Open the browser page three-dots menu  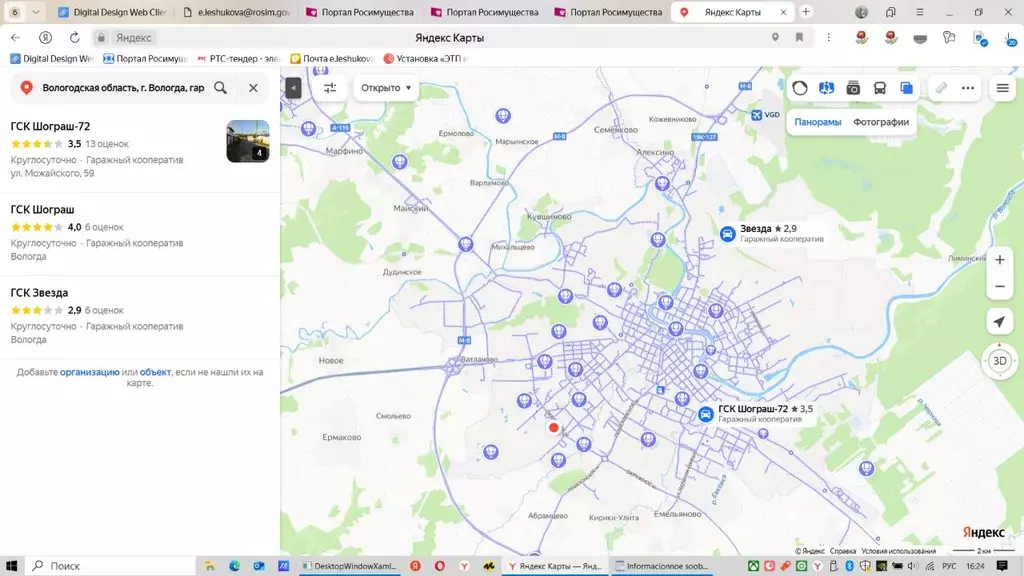click(x=829, y=38)
